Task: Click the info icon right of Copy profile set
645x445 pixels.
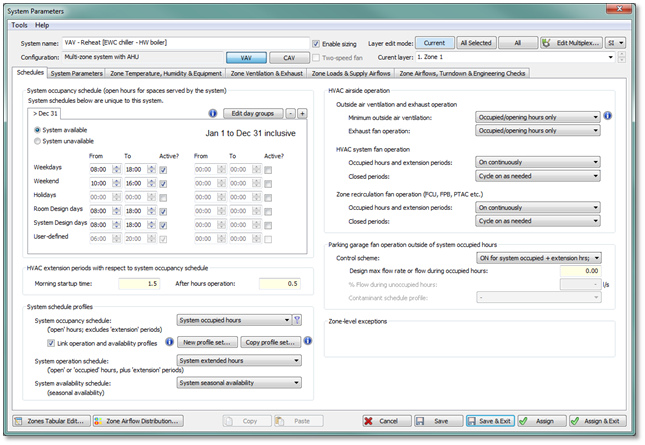Action: (x=309, y=342)
